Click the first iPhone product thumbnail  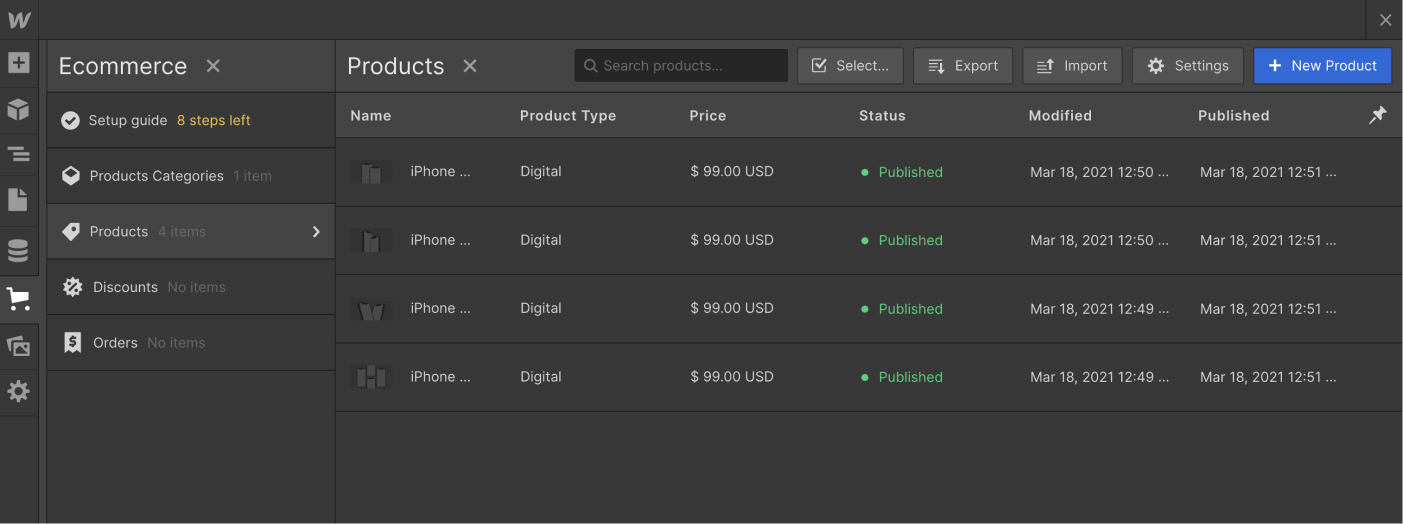click(x=371, y=172)
